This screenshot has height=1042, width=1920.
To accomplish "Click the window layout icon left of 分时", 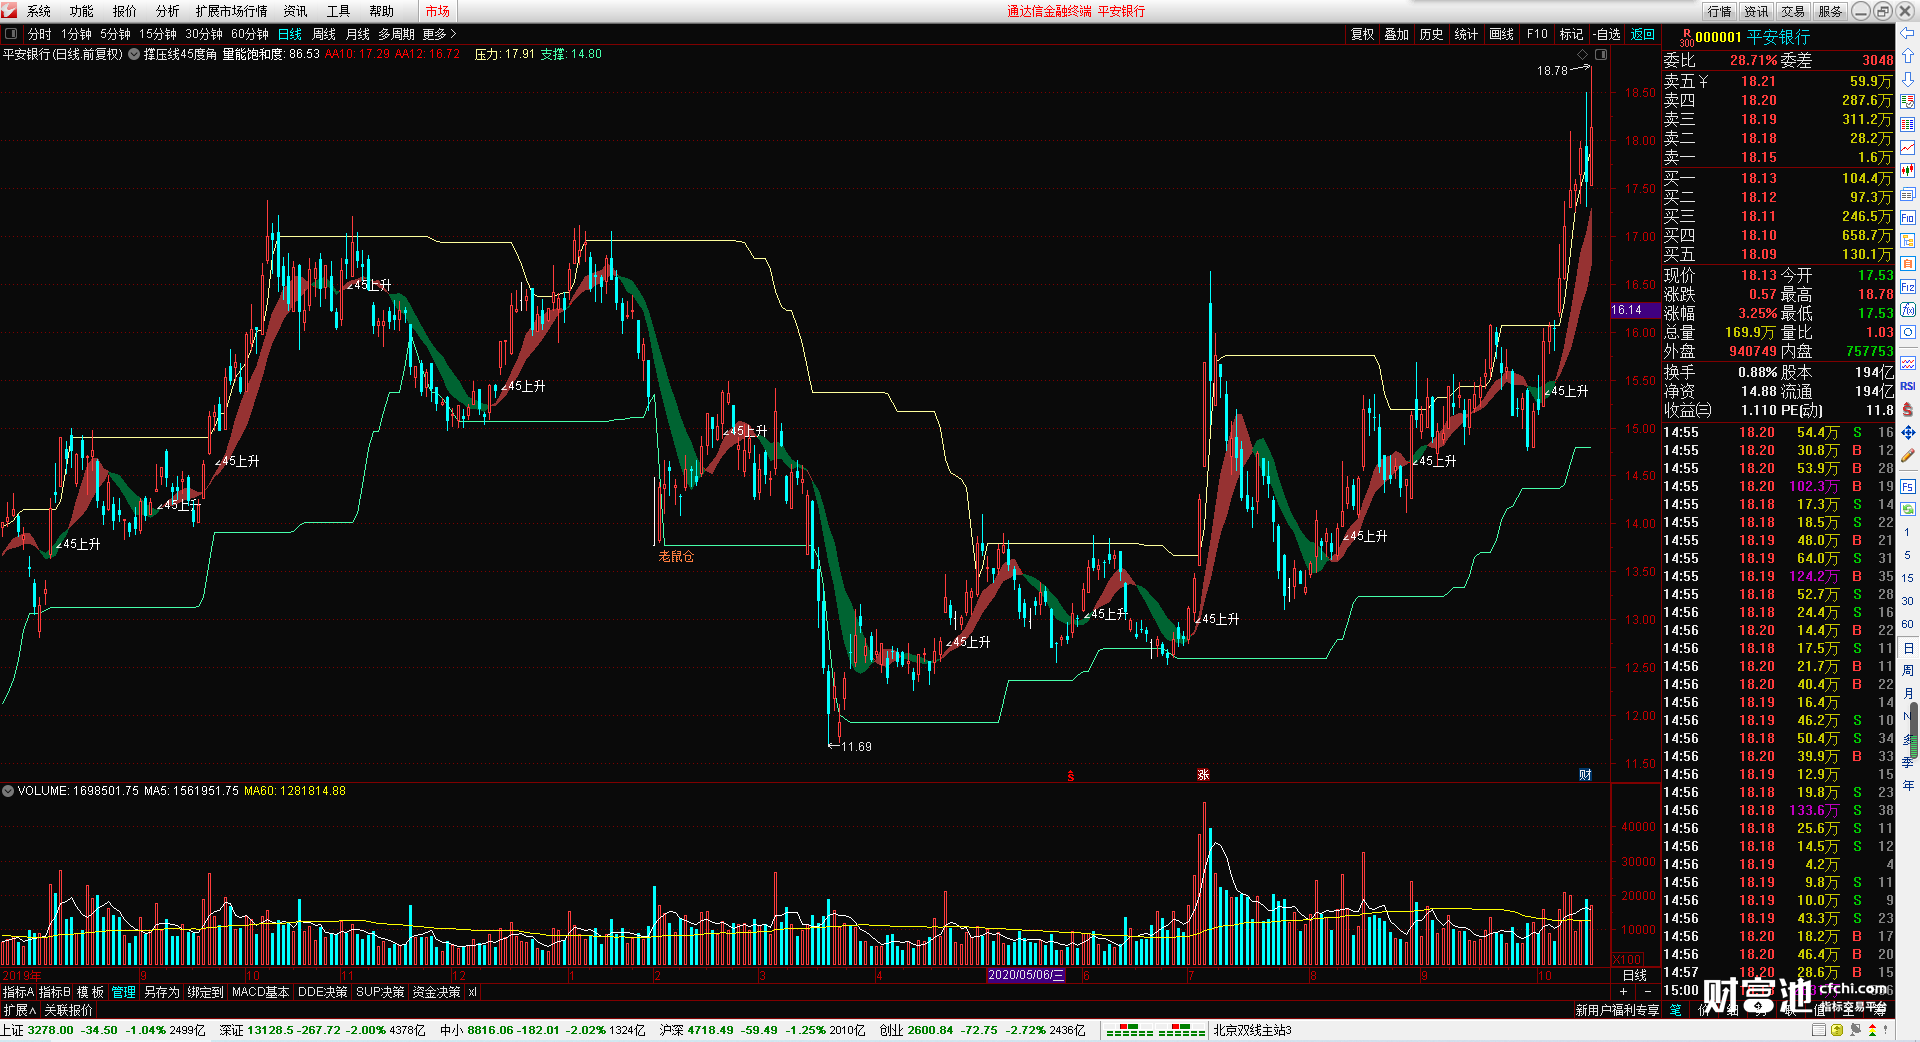I will pos(11,34).
